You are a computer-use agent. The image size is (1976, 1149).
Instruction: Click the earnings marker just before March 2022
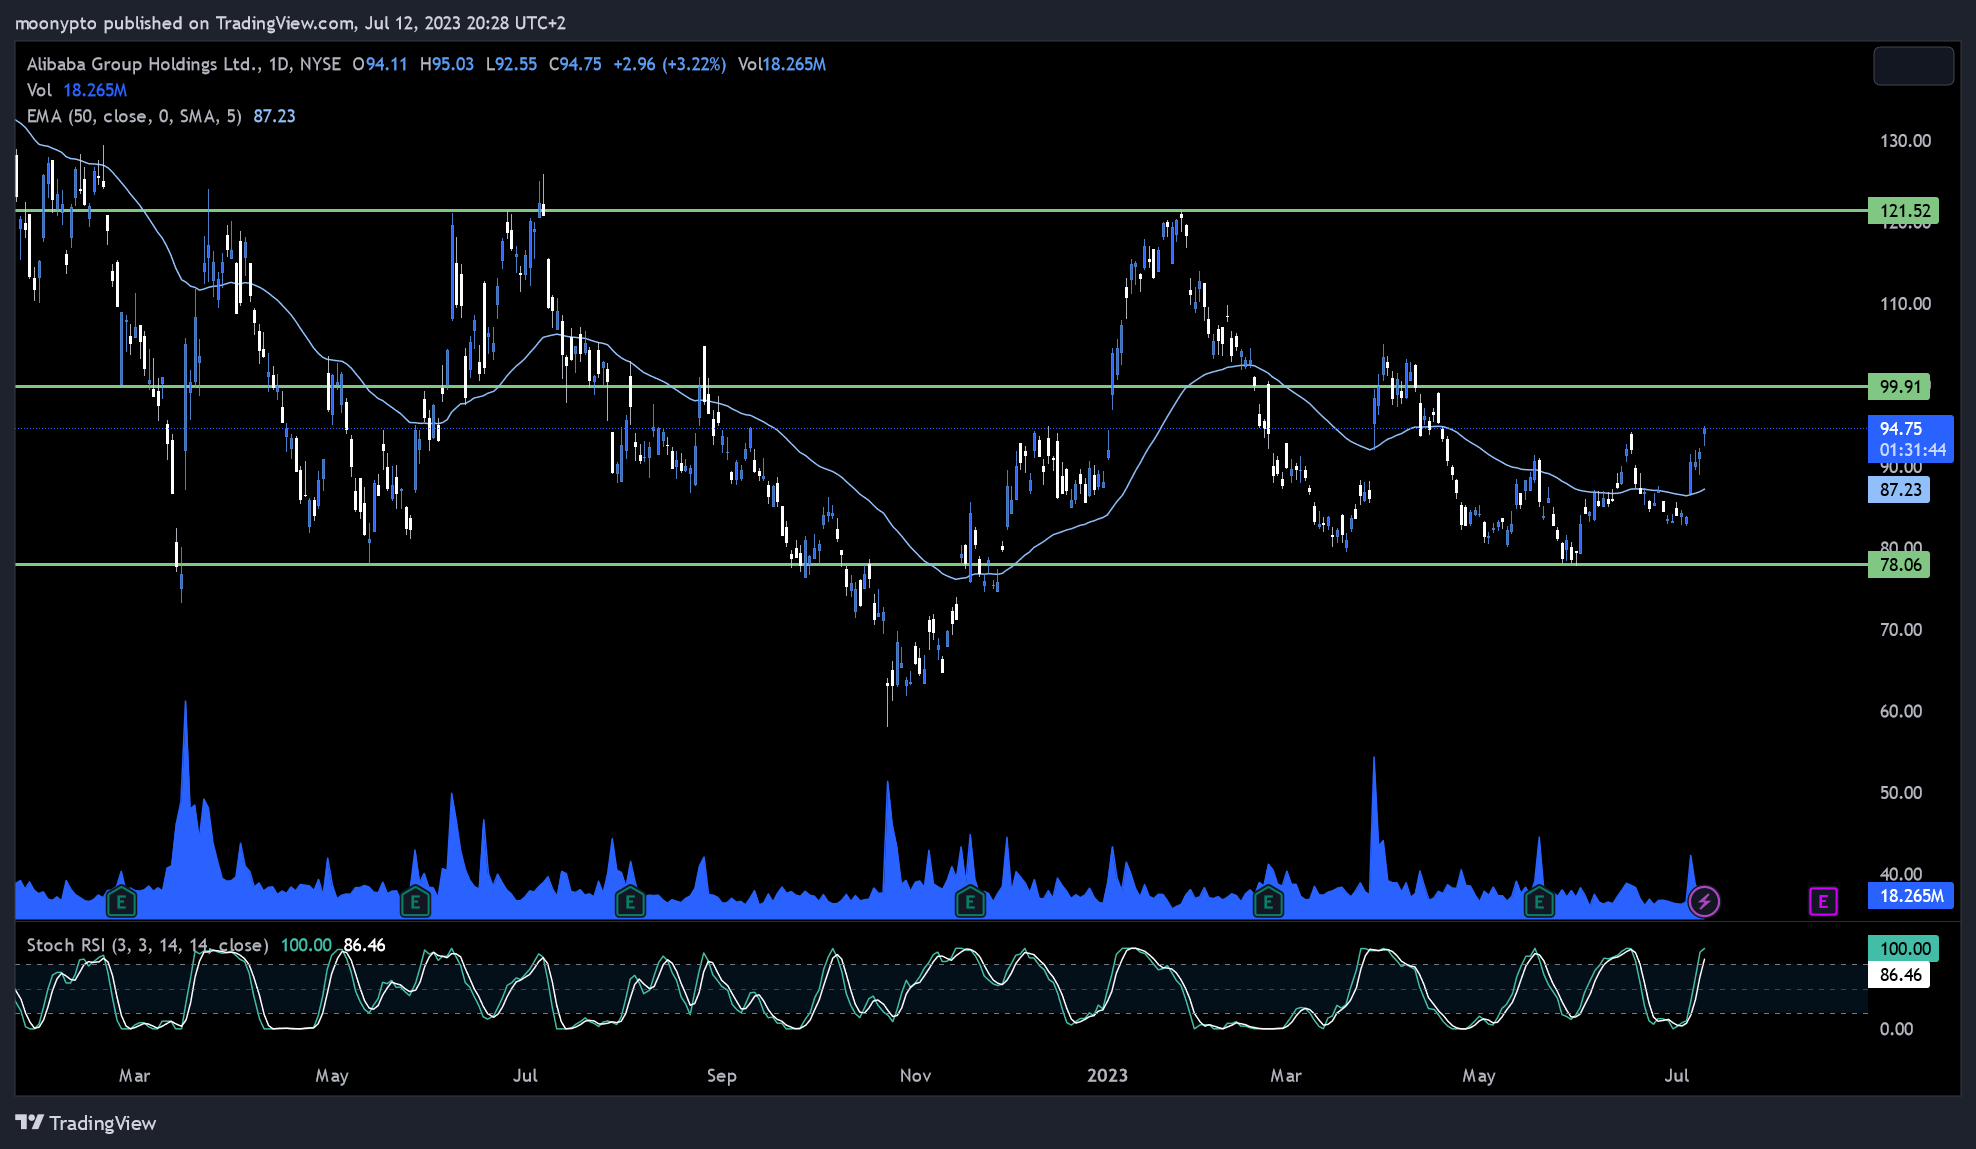coord(121,903)
